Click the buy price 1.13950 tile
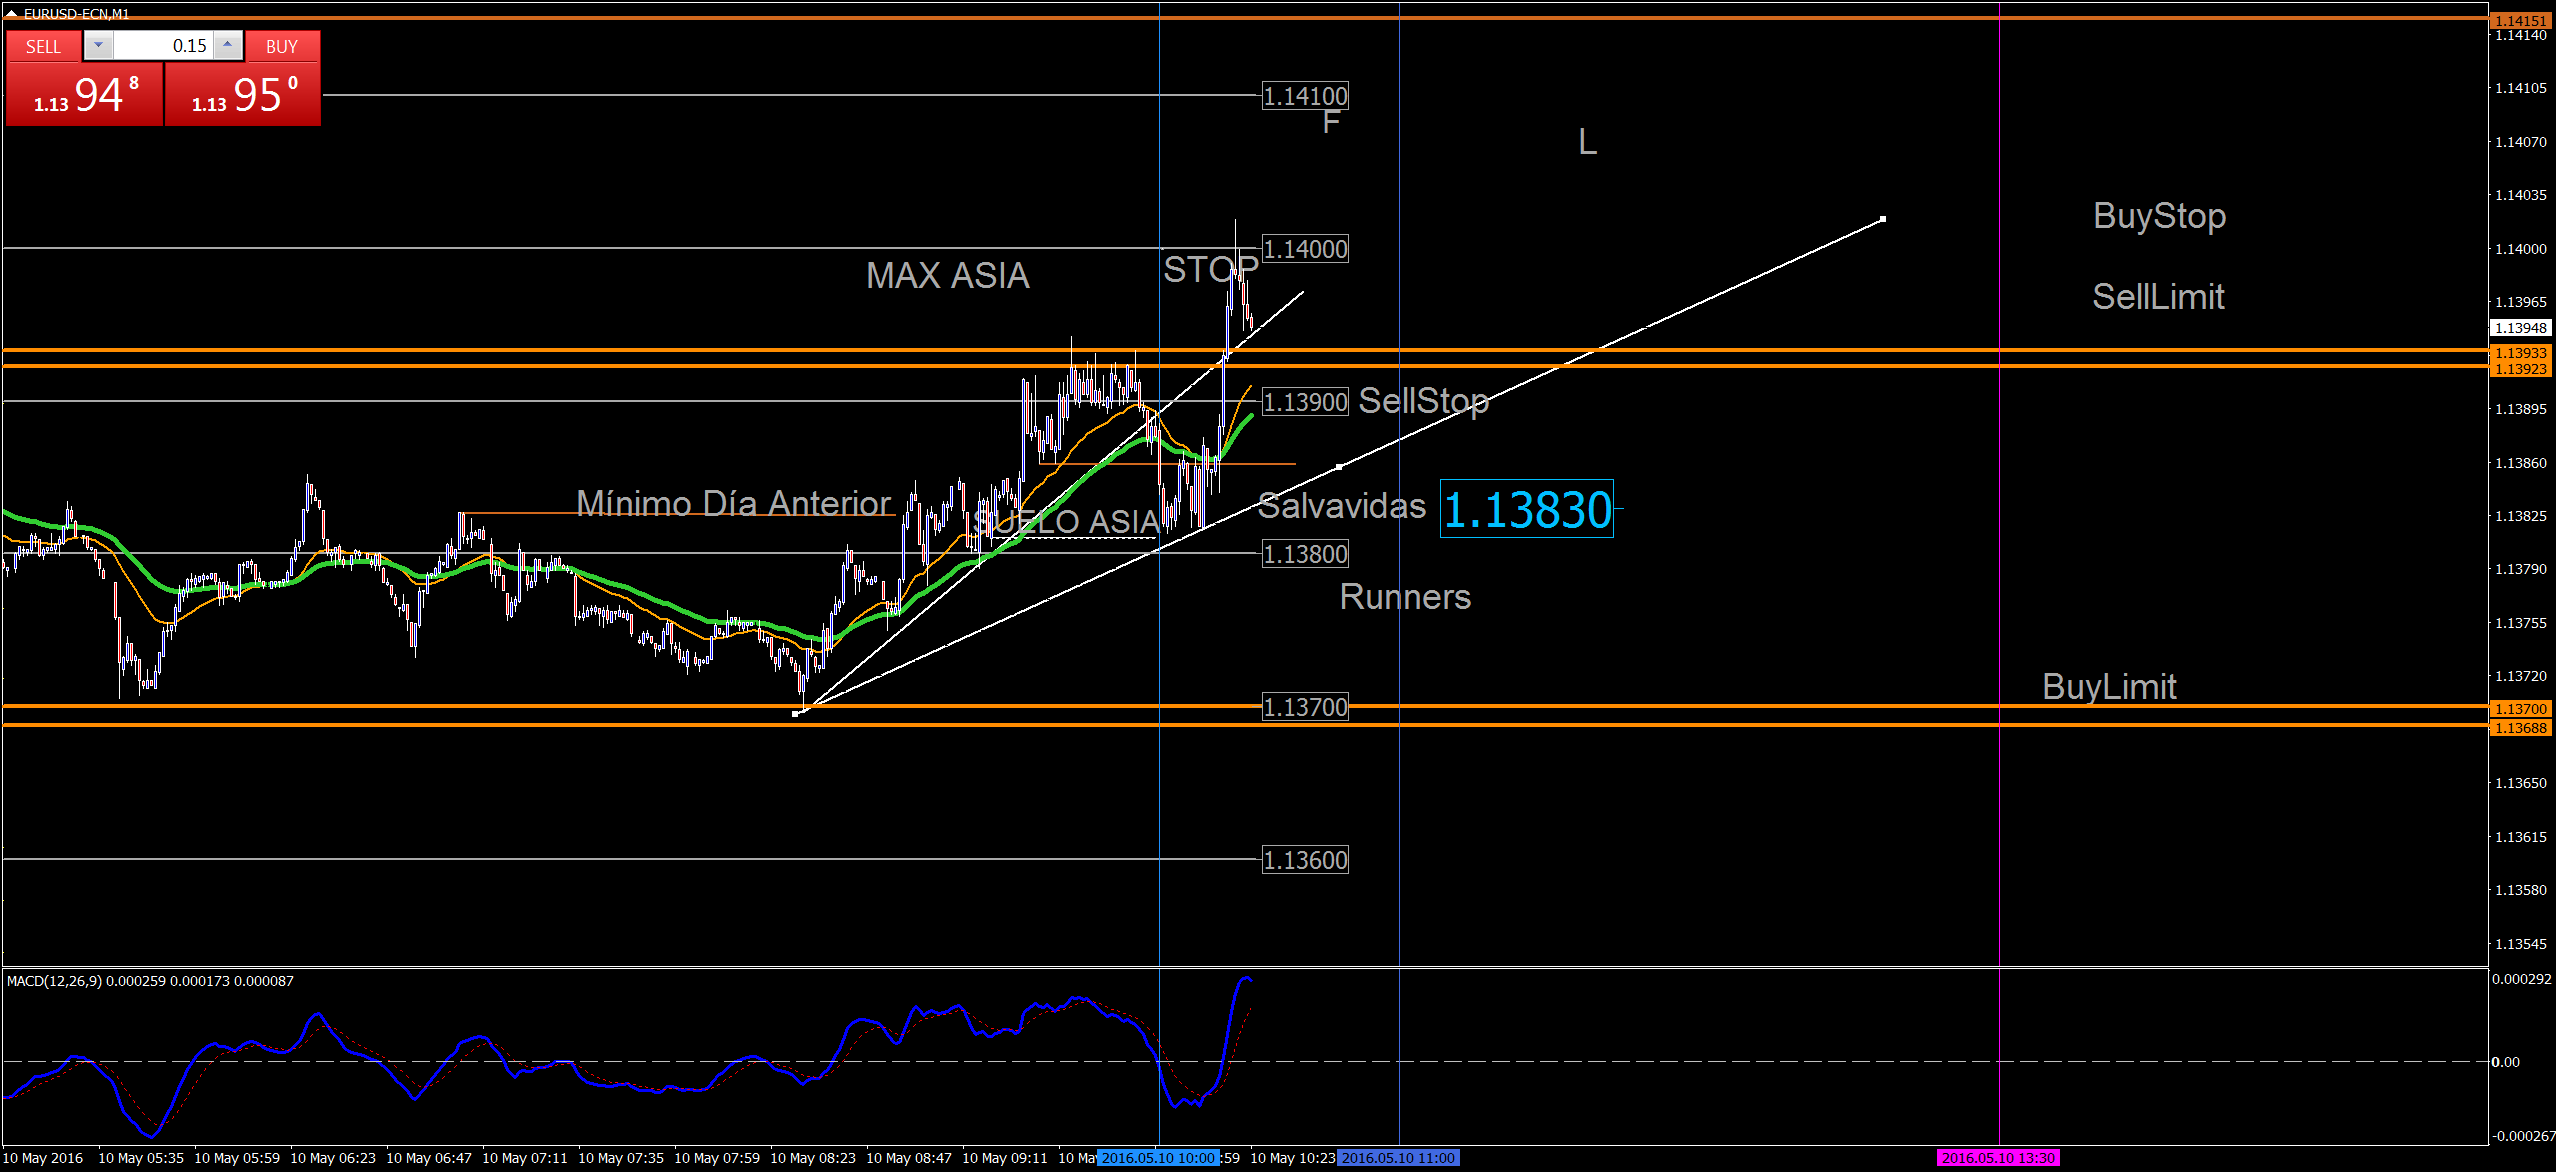 (243, 95)
